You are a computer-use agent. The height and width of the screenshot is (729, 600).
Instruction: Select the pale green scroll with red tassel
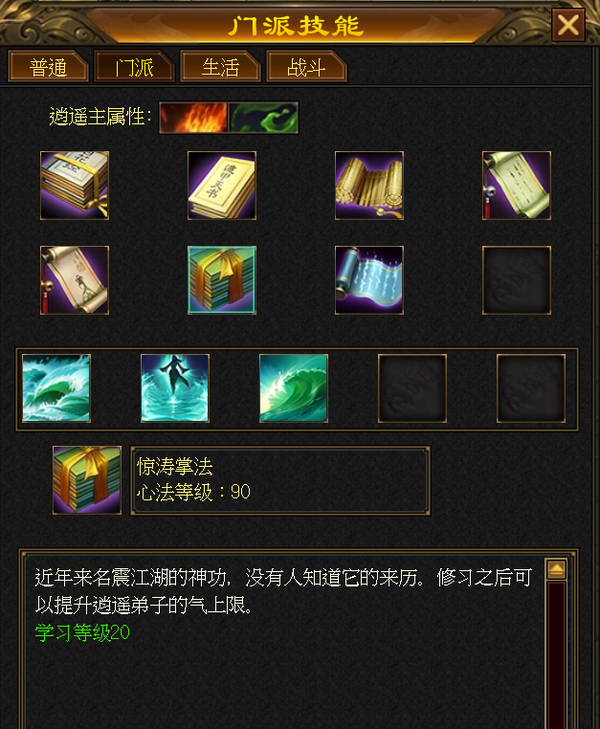tap(516, 185)
